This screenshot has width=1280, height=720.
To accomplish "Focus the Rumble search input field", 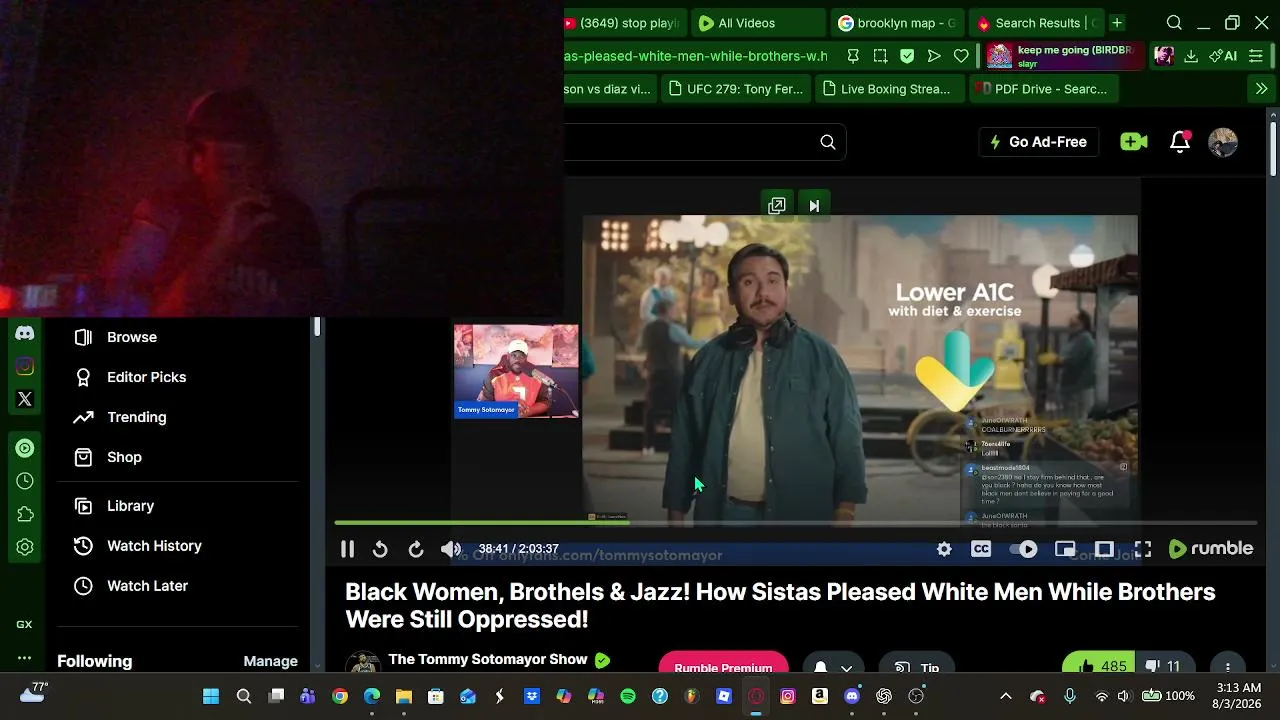I will 690,142.
